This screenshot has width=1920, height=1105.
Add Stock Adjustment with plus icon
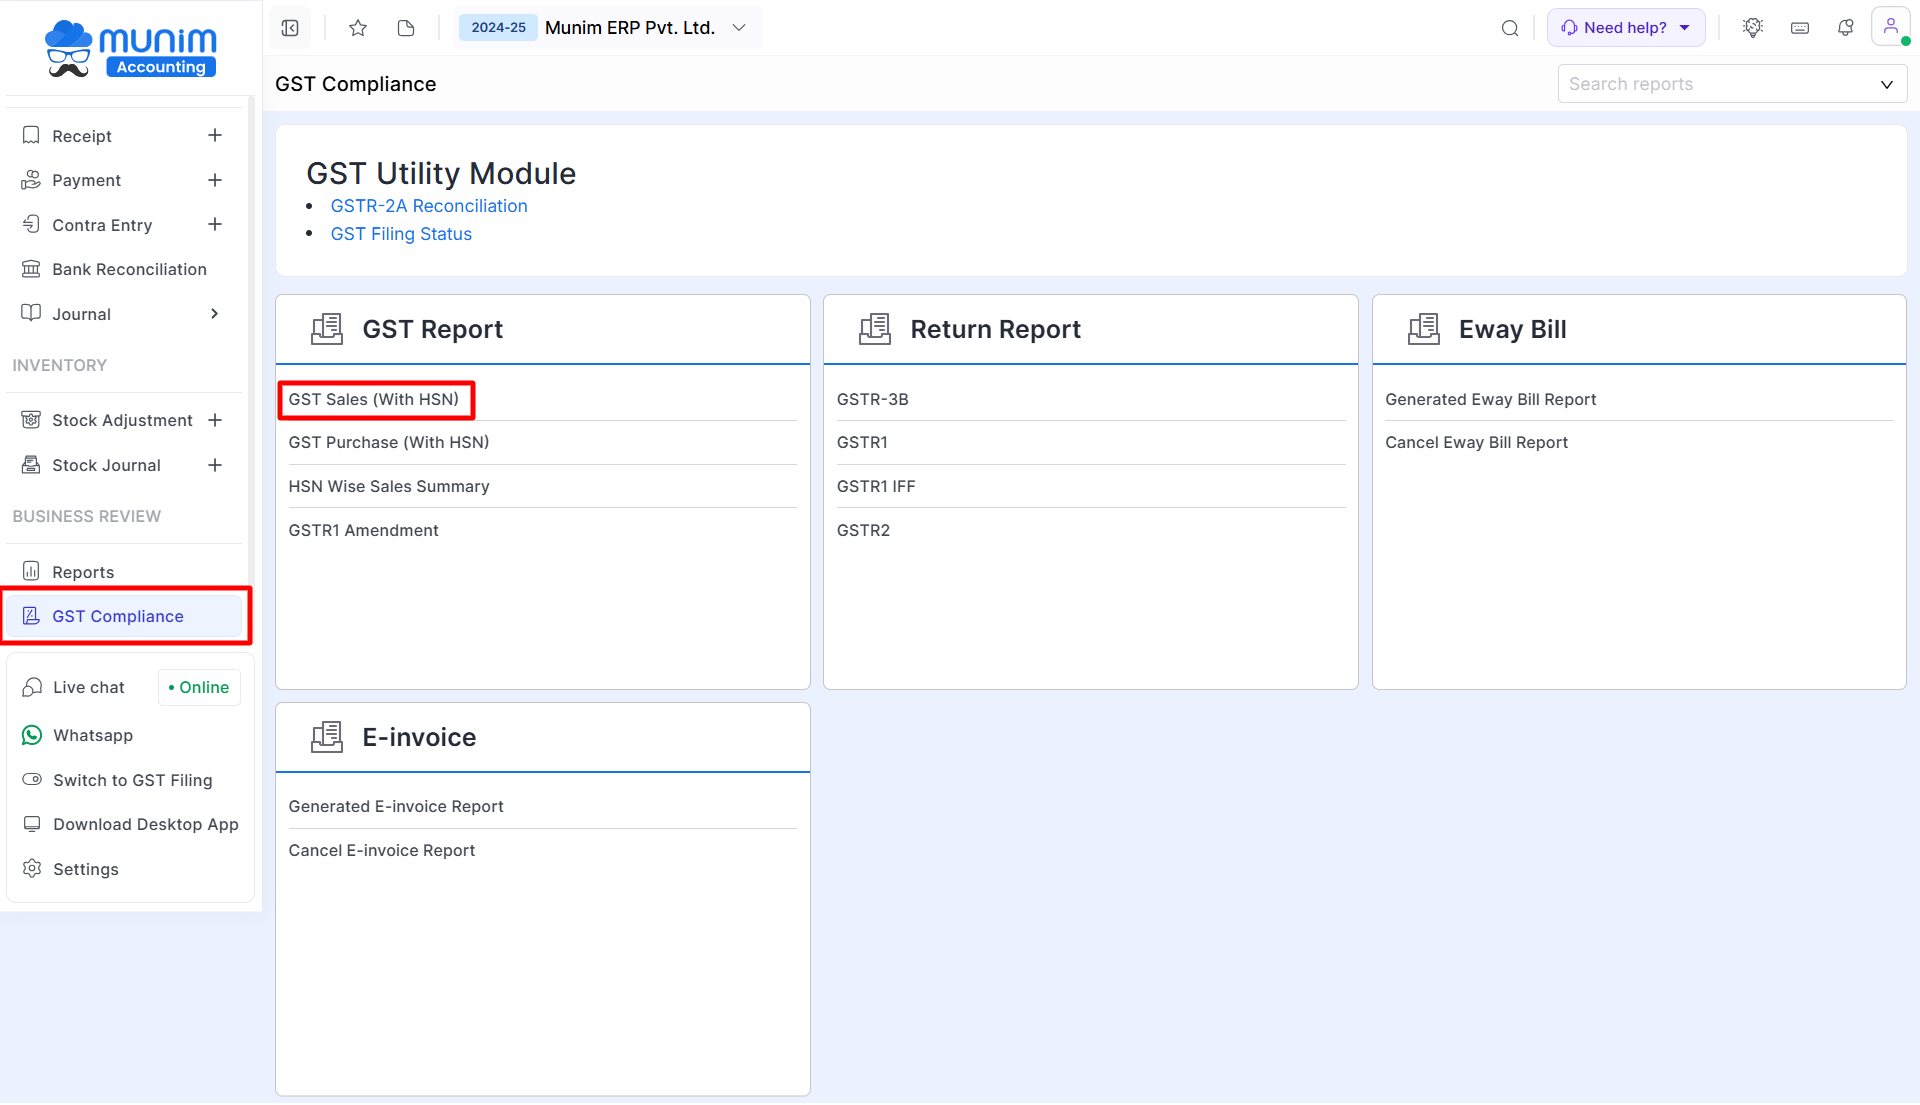(215, 420)
